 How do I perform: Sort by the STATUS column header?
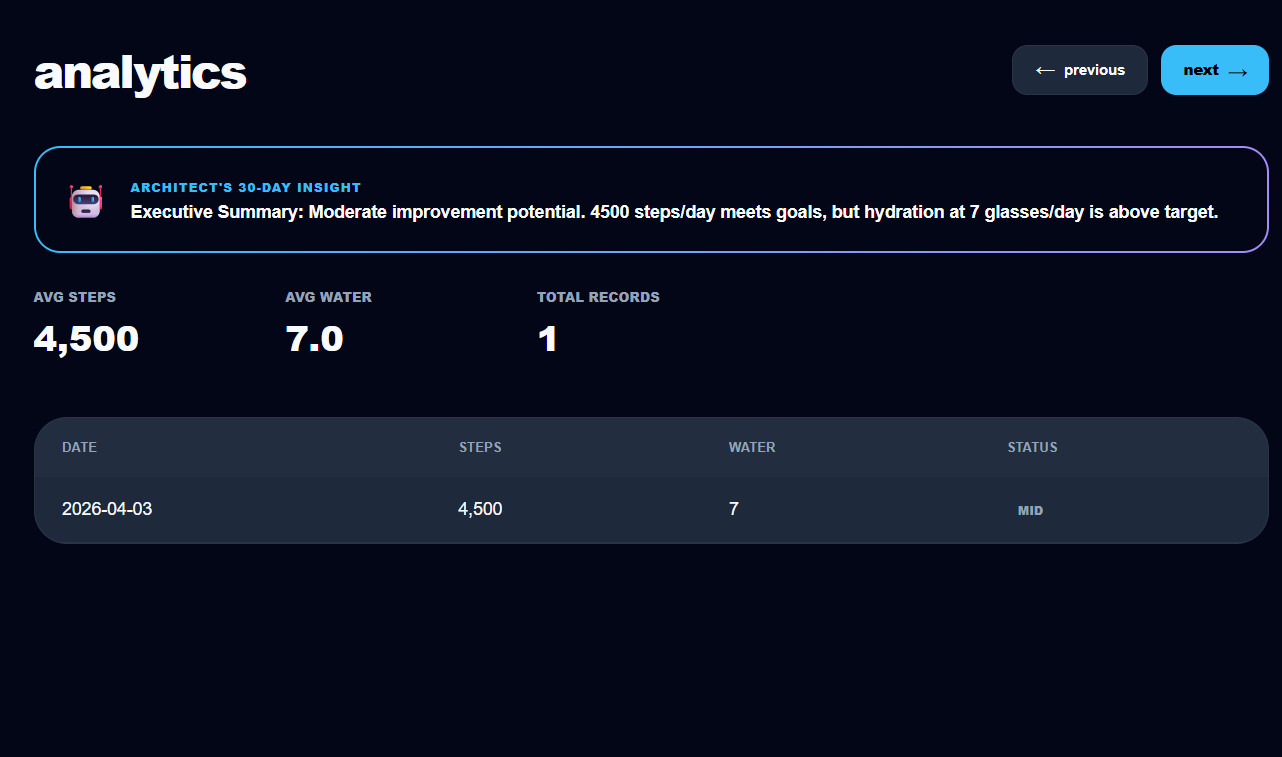[1032, 447]
